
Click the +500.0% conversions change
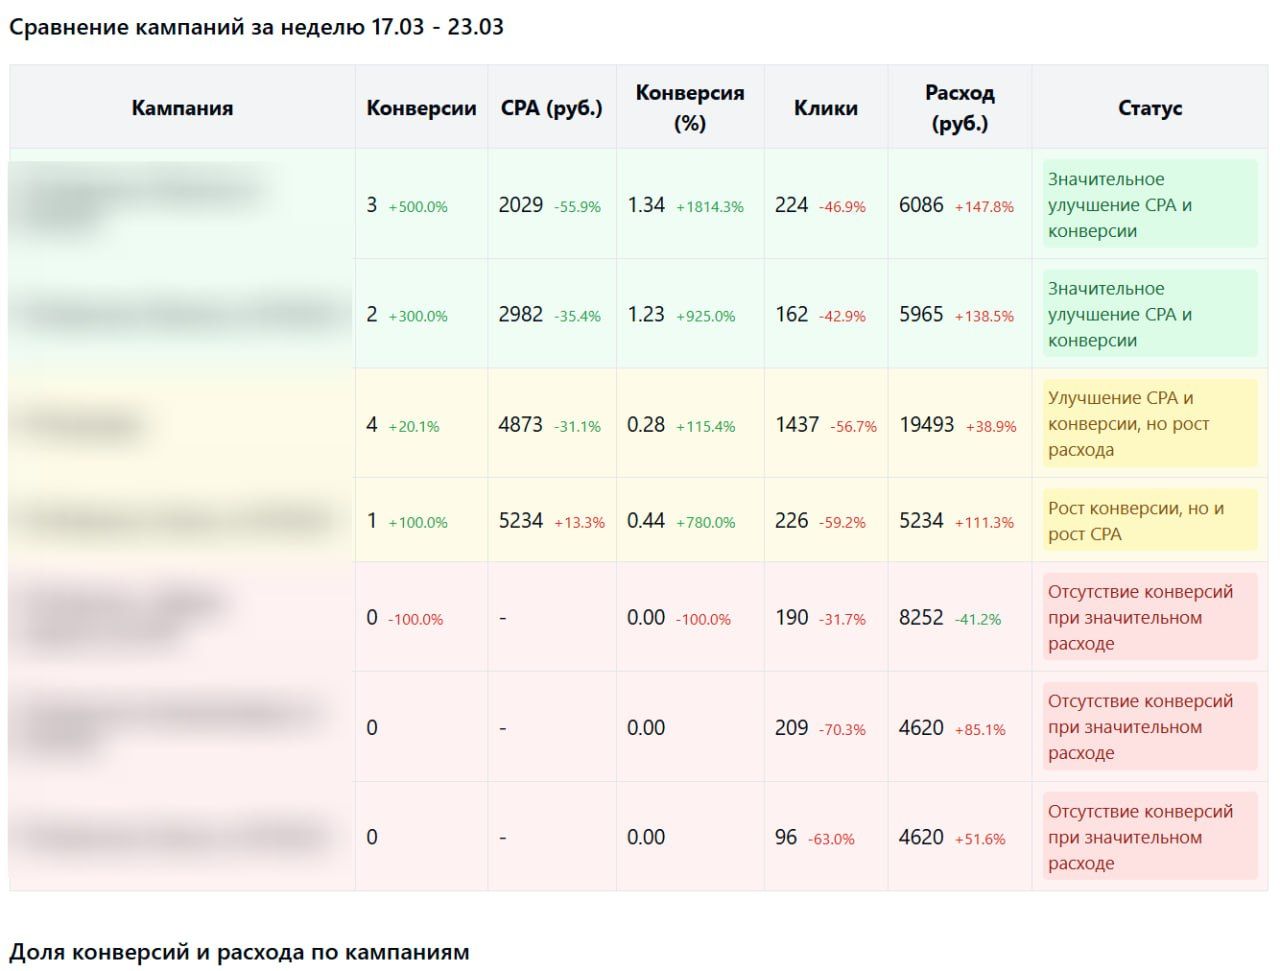point(418,207)
